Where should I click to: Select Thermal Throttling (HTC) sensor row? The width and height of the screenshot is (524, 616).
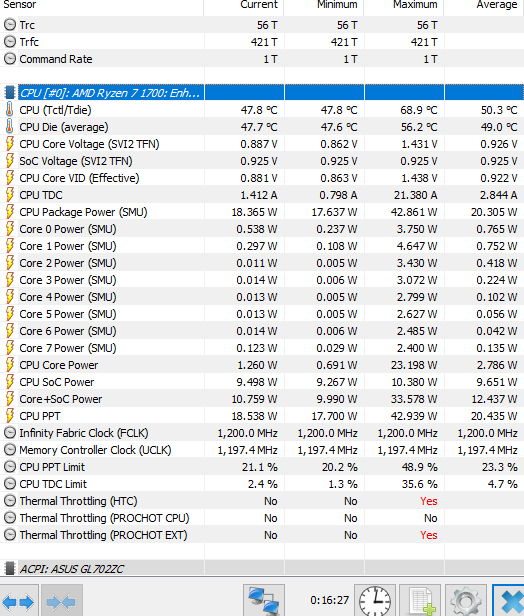coord(262,501)
